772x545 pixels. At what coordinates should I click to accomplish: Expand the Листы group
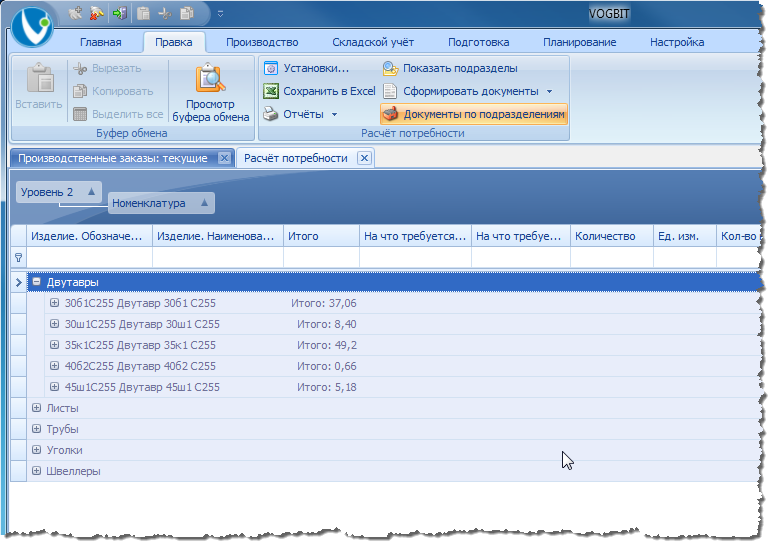pos(37,408)
